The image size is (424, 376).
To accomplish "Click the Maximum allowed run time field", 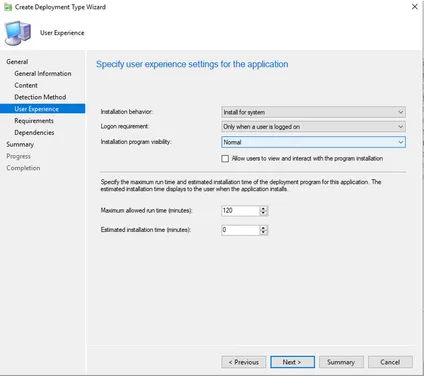I will click(x=240, y=211).
